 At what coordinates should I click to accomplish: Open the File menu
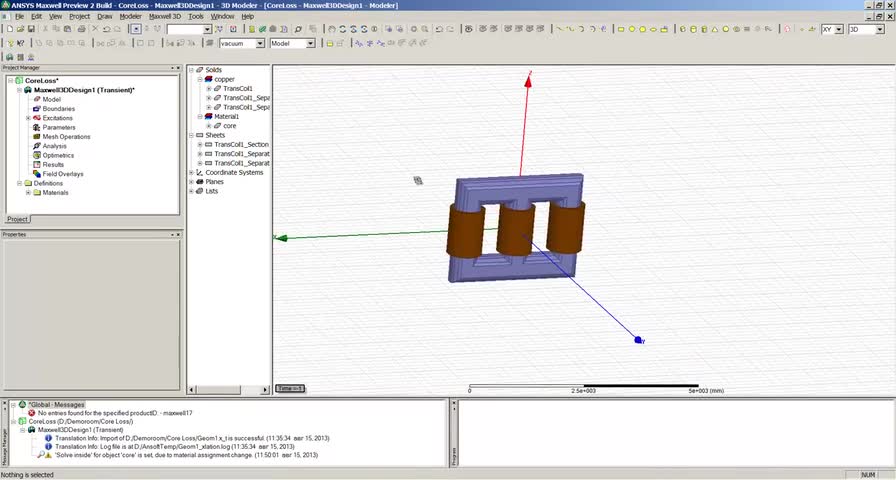click(19, 17)
